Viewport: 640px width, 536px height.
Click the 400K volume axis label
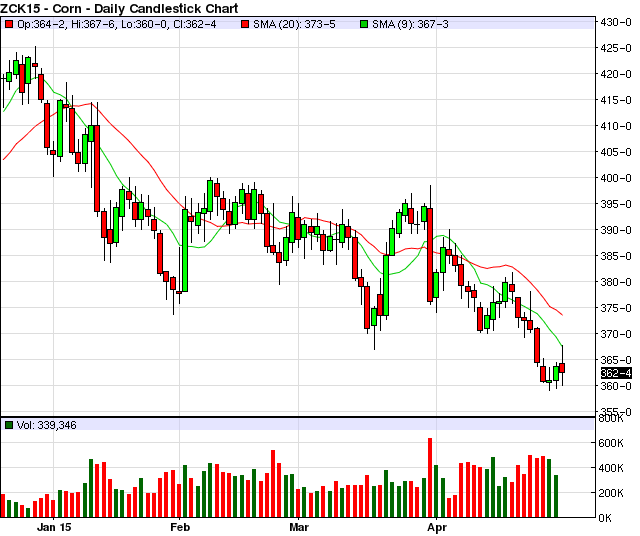[611, 468]
